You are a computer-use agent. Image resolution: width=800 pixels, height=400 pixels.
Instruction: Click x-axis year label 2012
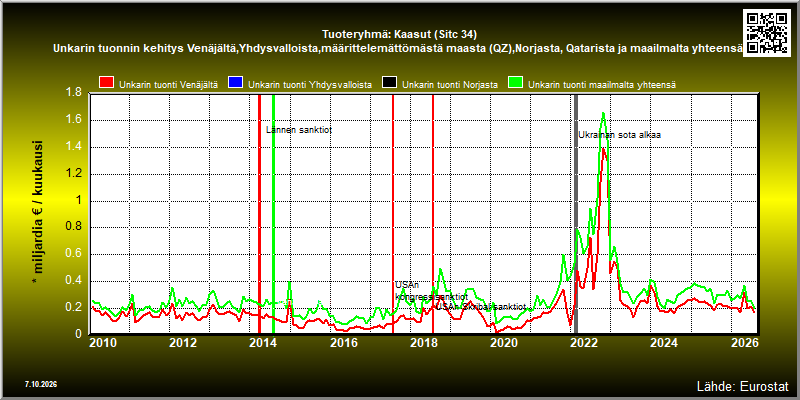coord(183,342)
